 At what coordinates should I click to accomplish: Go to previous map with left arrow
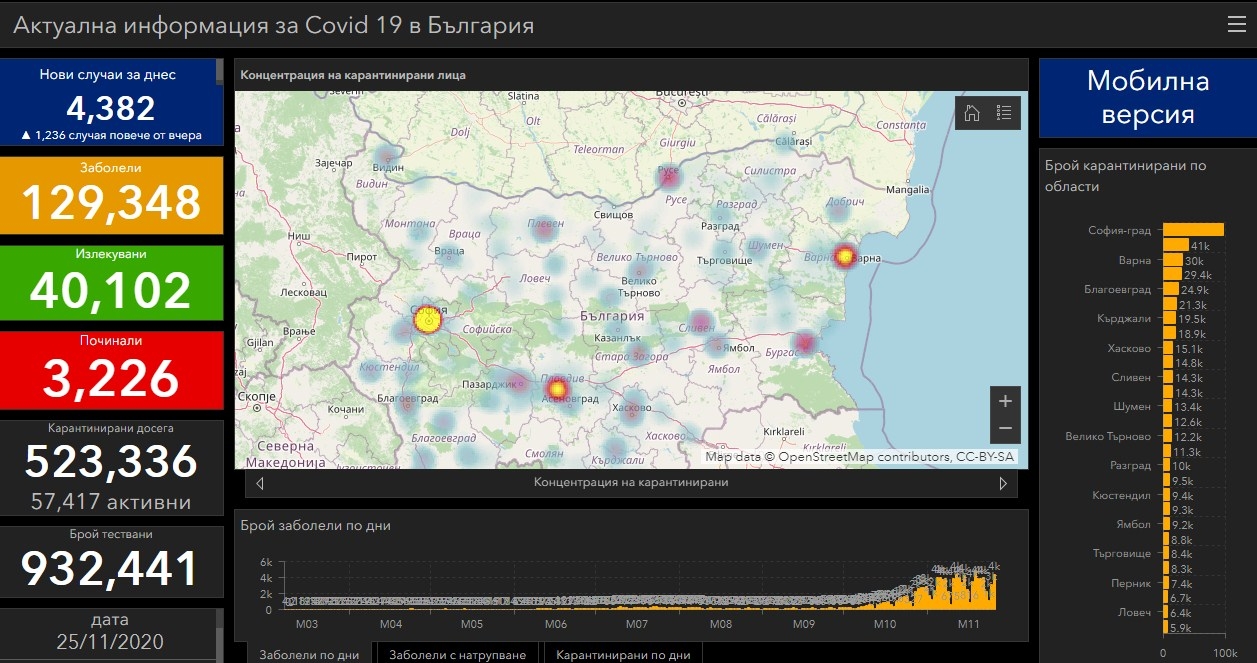click(x=260, y=483)
